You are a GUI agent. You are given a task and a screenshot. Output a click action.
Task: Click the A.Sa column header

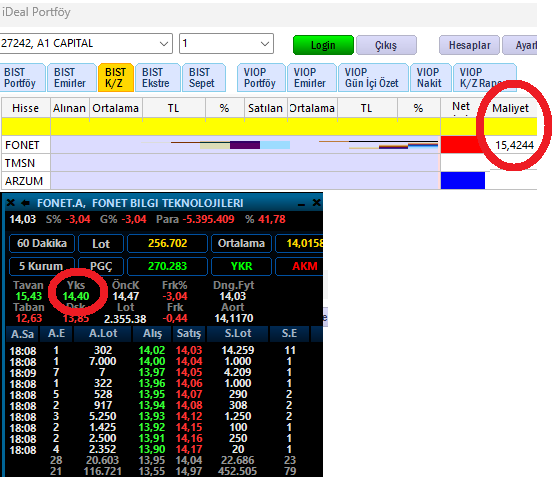tap(23, 334)
